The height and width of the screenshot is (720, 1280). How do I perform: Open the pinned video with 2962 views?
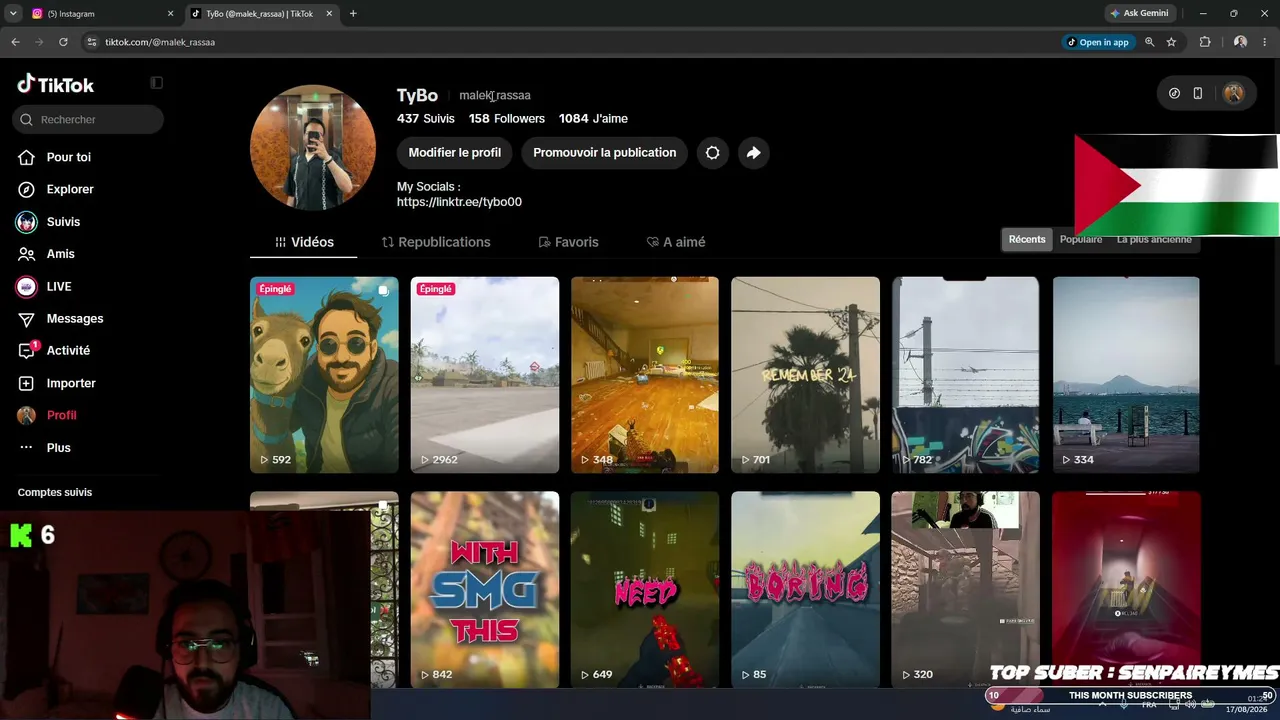tap(485, 375)
